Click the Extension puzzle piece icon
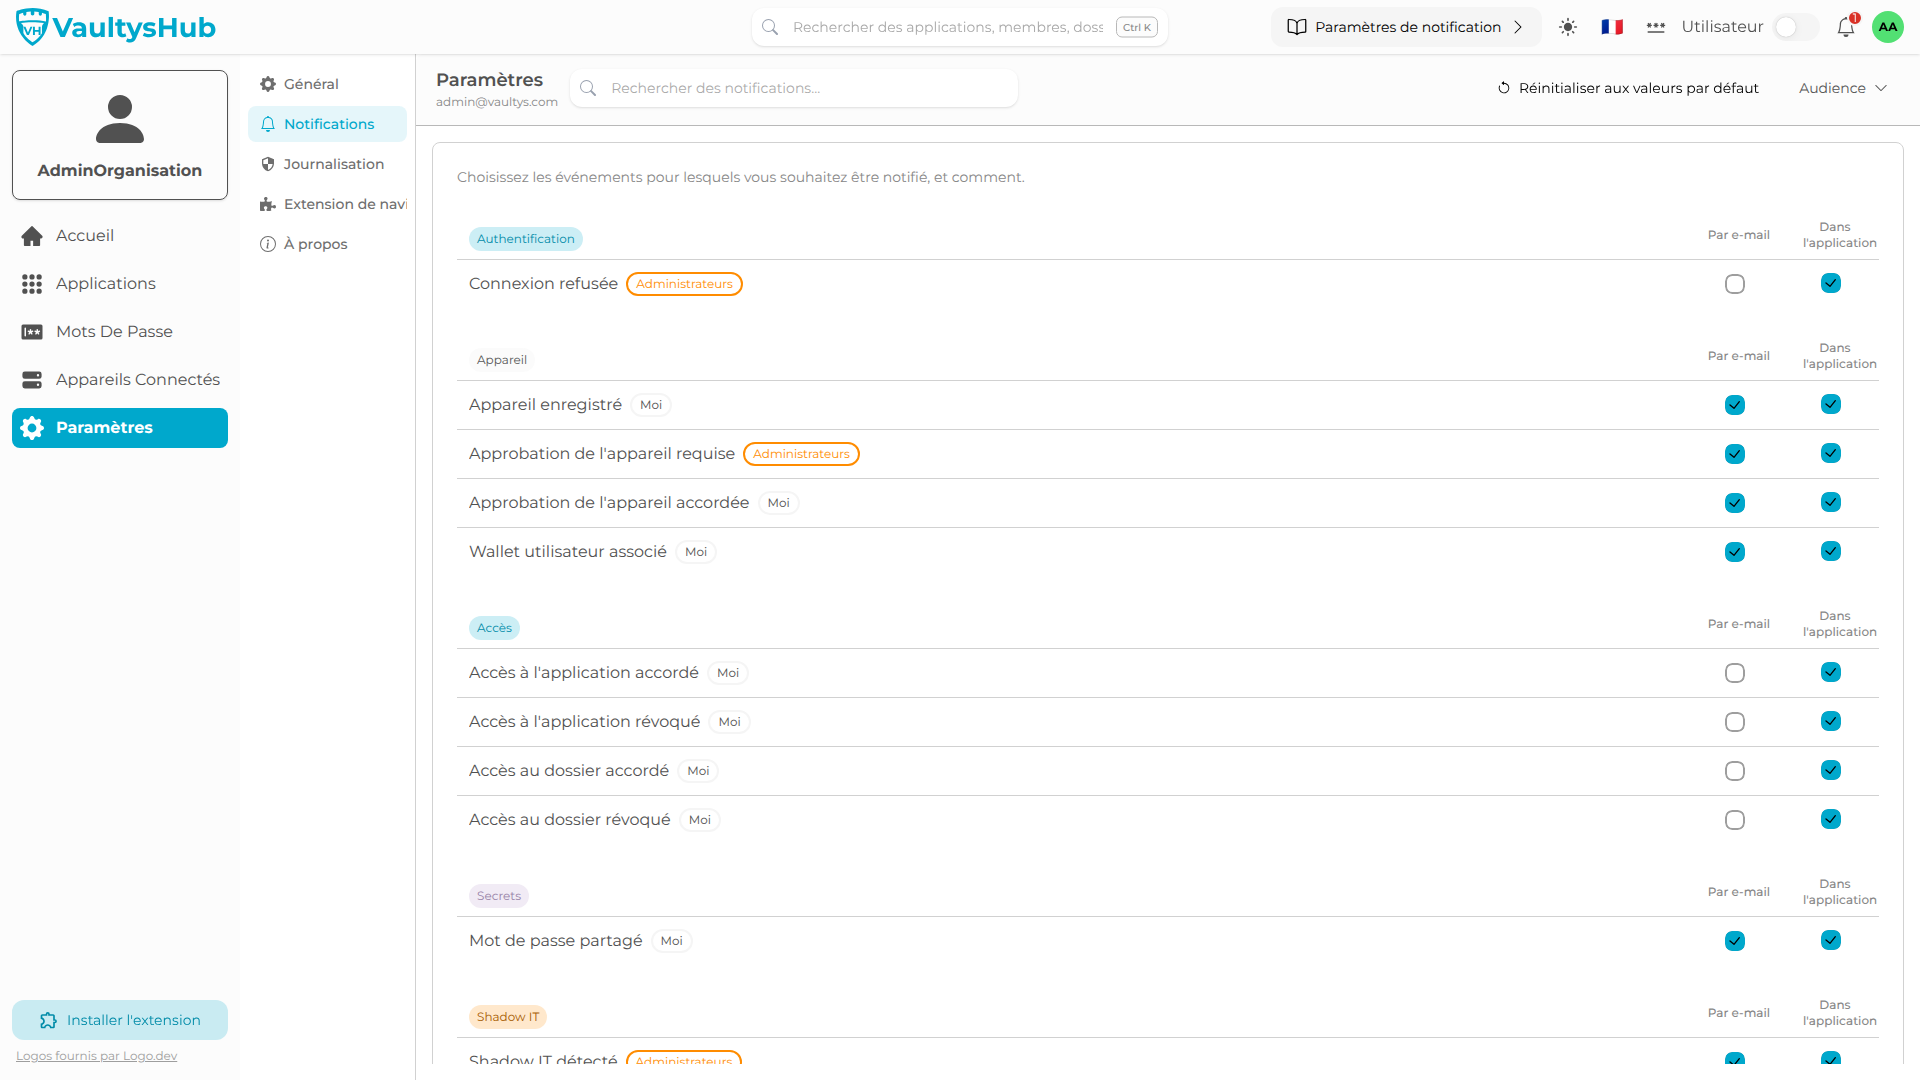1920x1080 pixels. click(268, 204)
